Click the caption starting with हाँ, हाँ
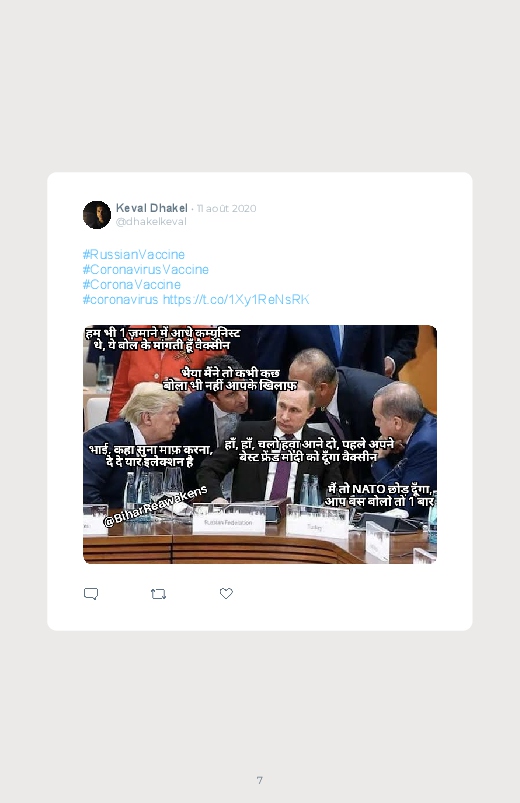Screen dimensions: 520x803 (x=309, y=450)
